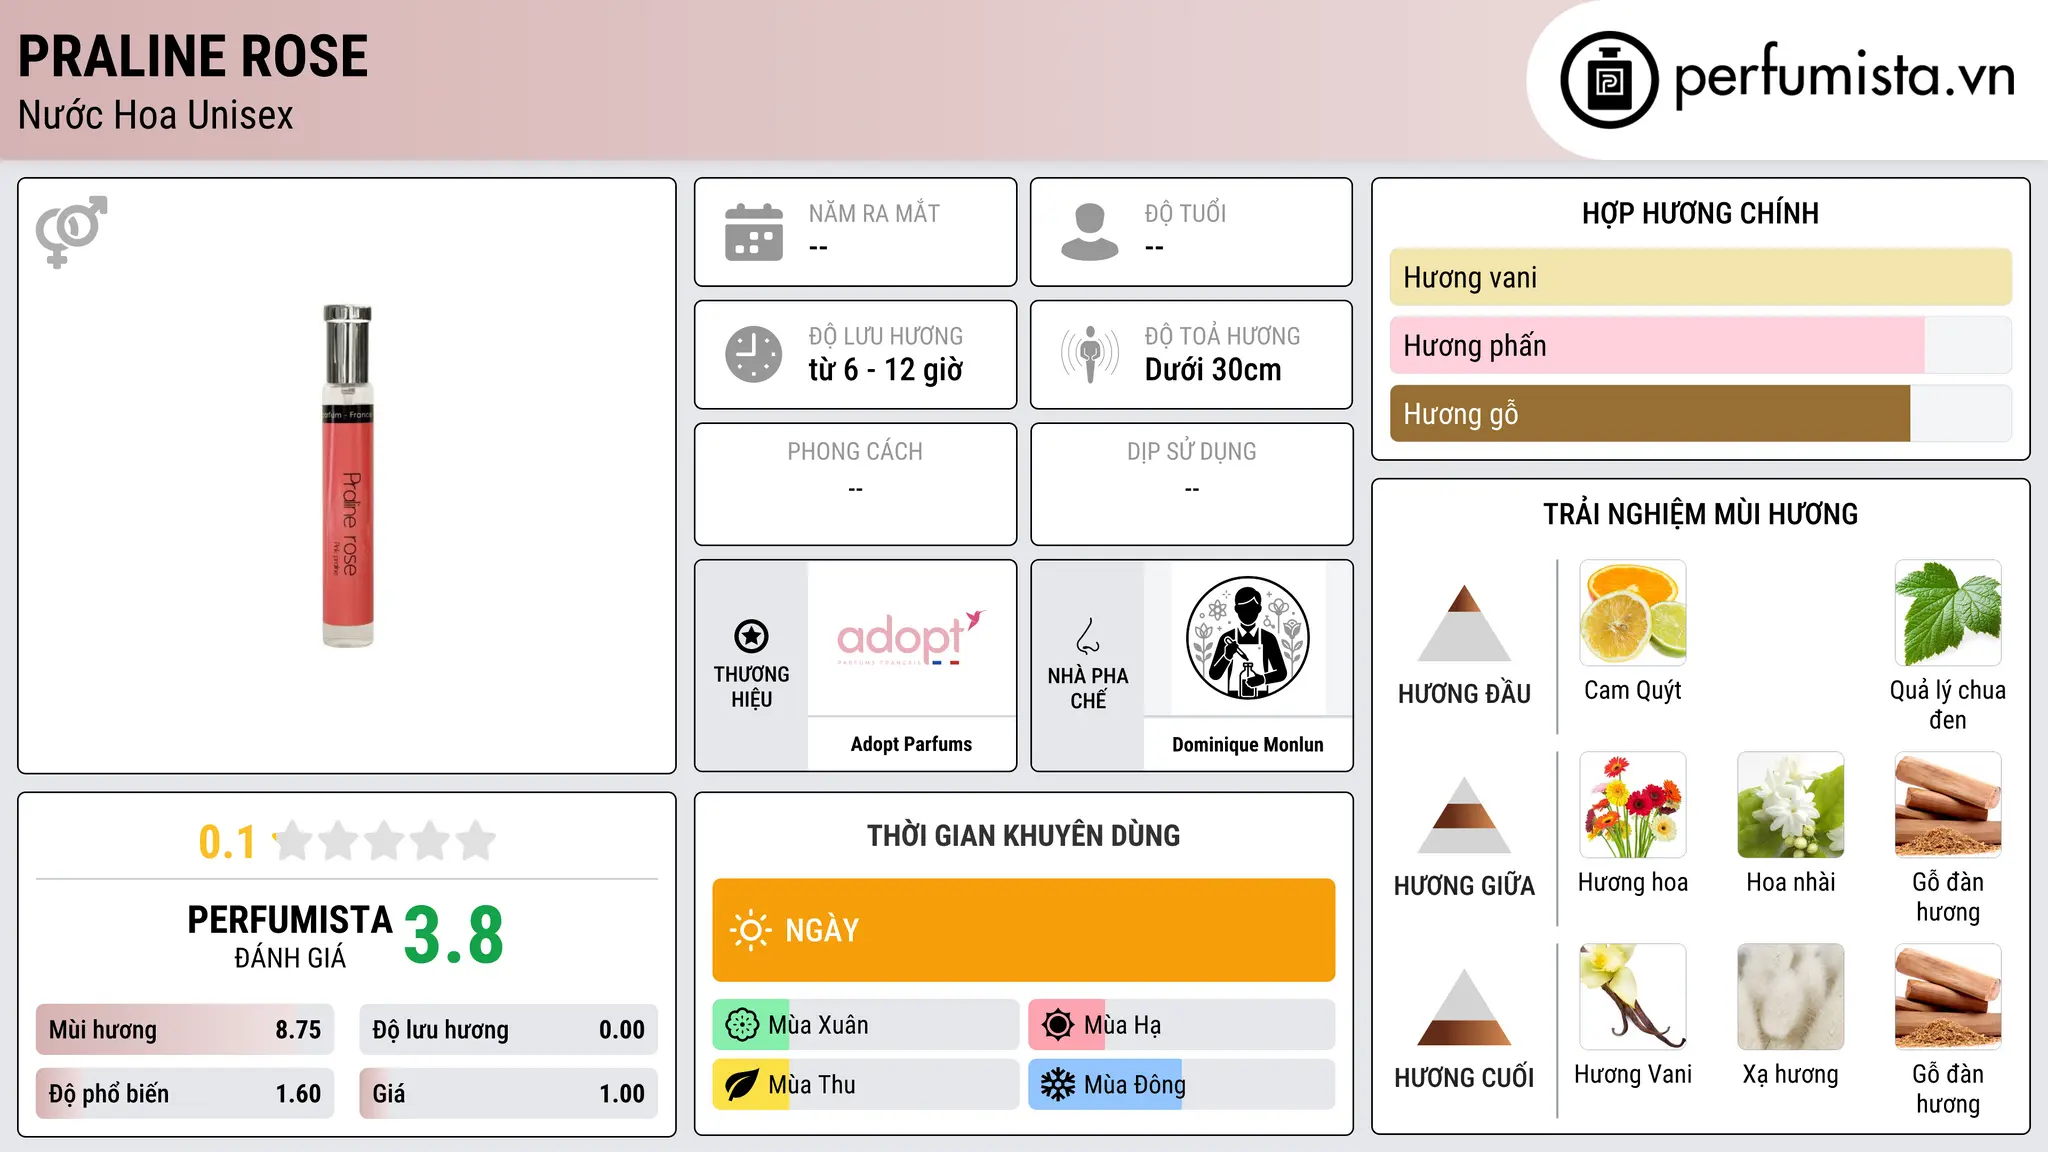Click the top-note pyramid icon above Hương đầu
The image size is (2048, 1152).
[1464, 623]
